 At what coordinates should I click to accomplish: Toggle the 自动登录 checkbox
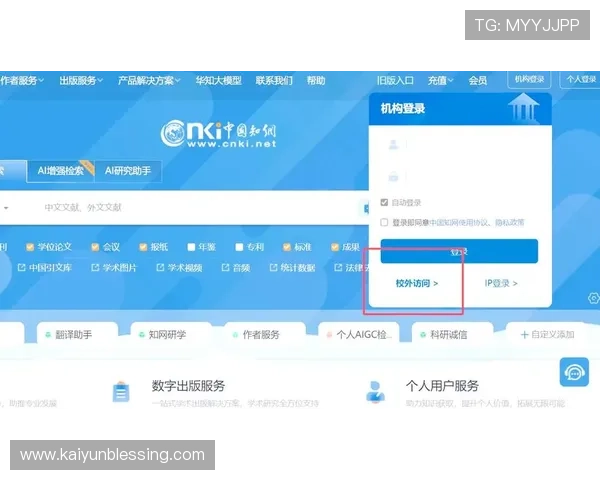pyautogui.click(x=384, y=202)
